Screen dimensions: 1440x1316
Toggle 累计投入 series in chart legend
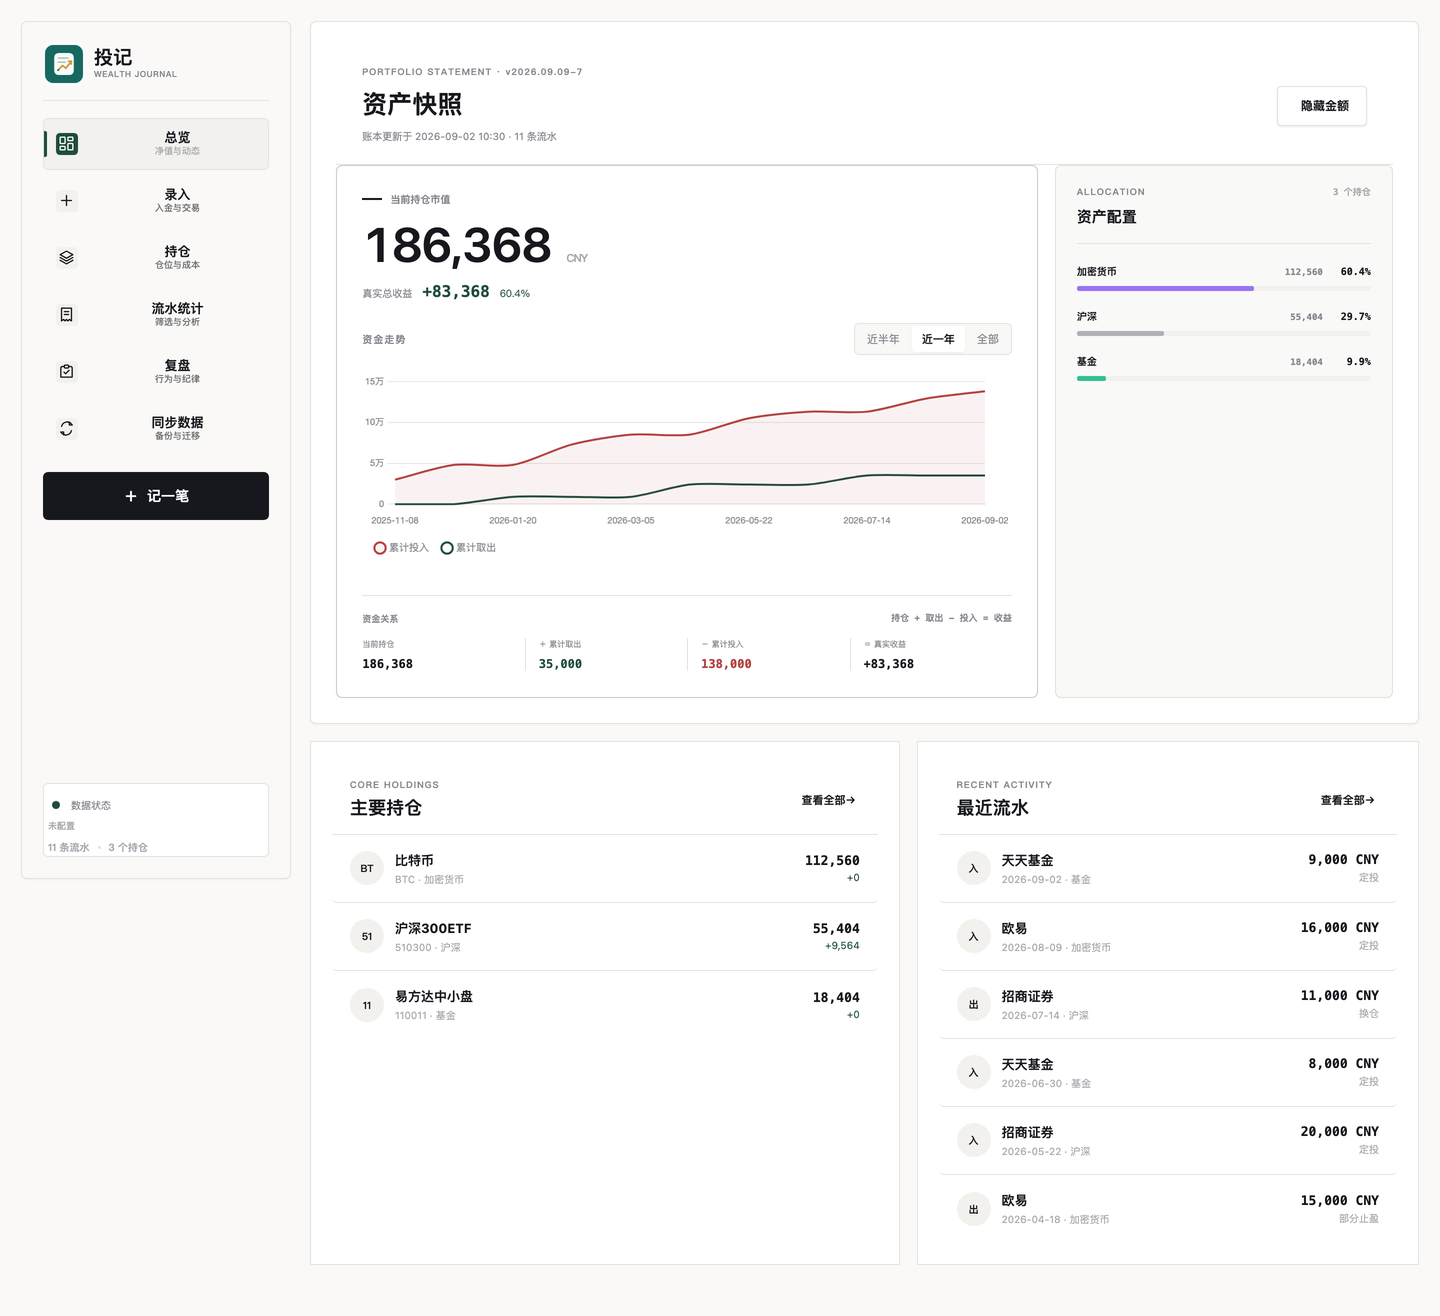click(x=401, y=548)
